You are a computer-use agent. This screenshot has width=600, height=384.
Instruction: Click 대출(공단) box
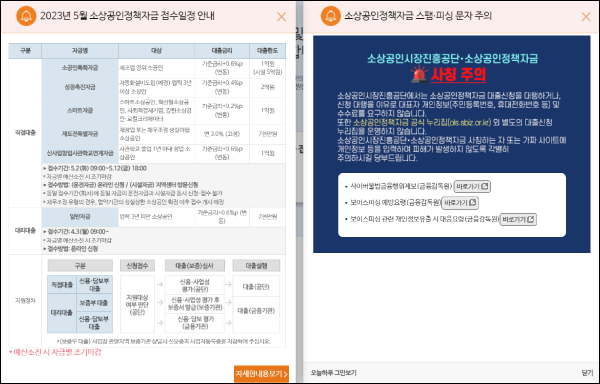[x=256, y=286]
